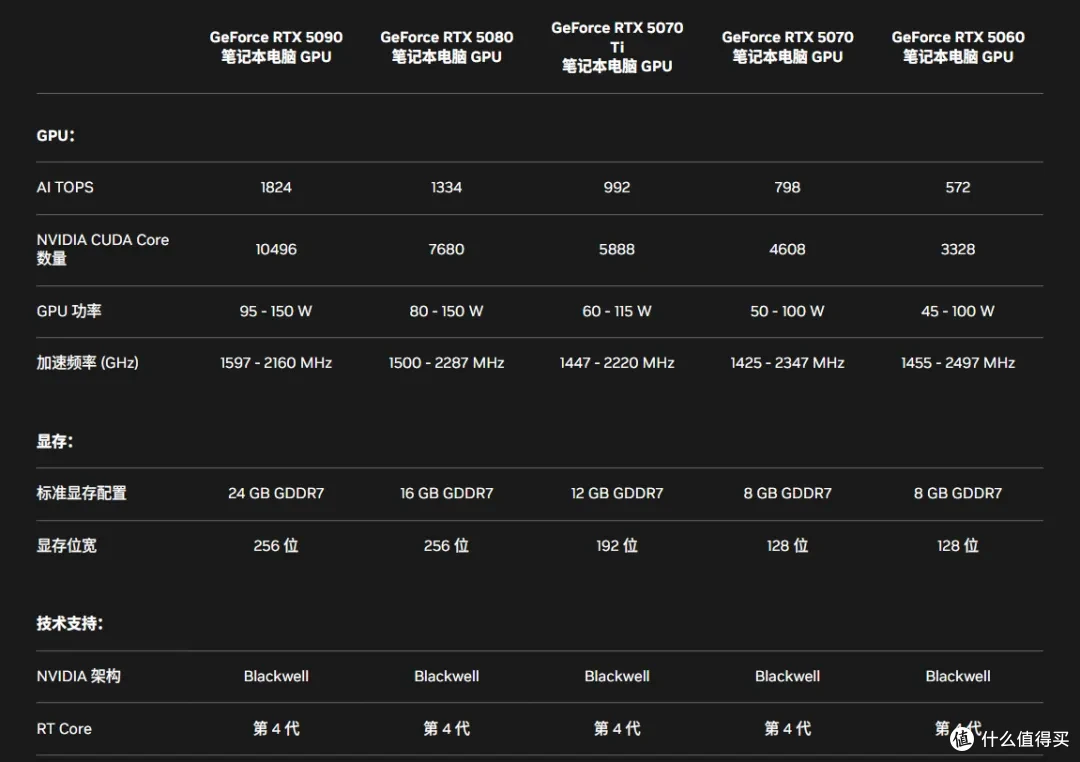Select the GeForce RTX 5060 column header
Screen dimensions: 1080x762
pyautogui.click(x=958, y=47)
